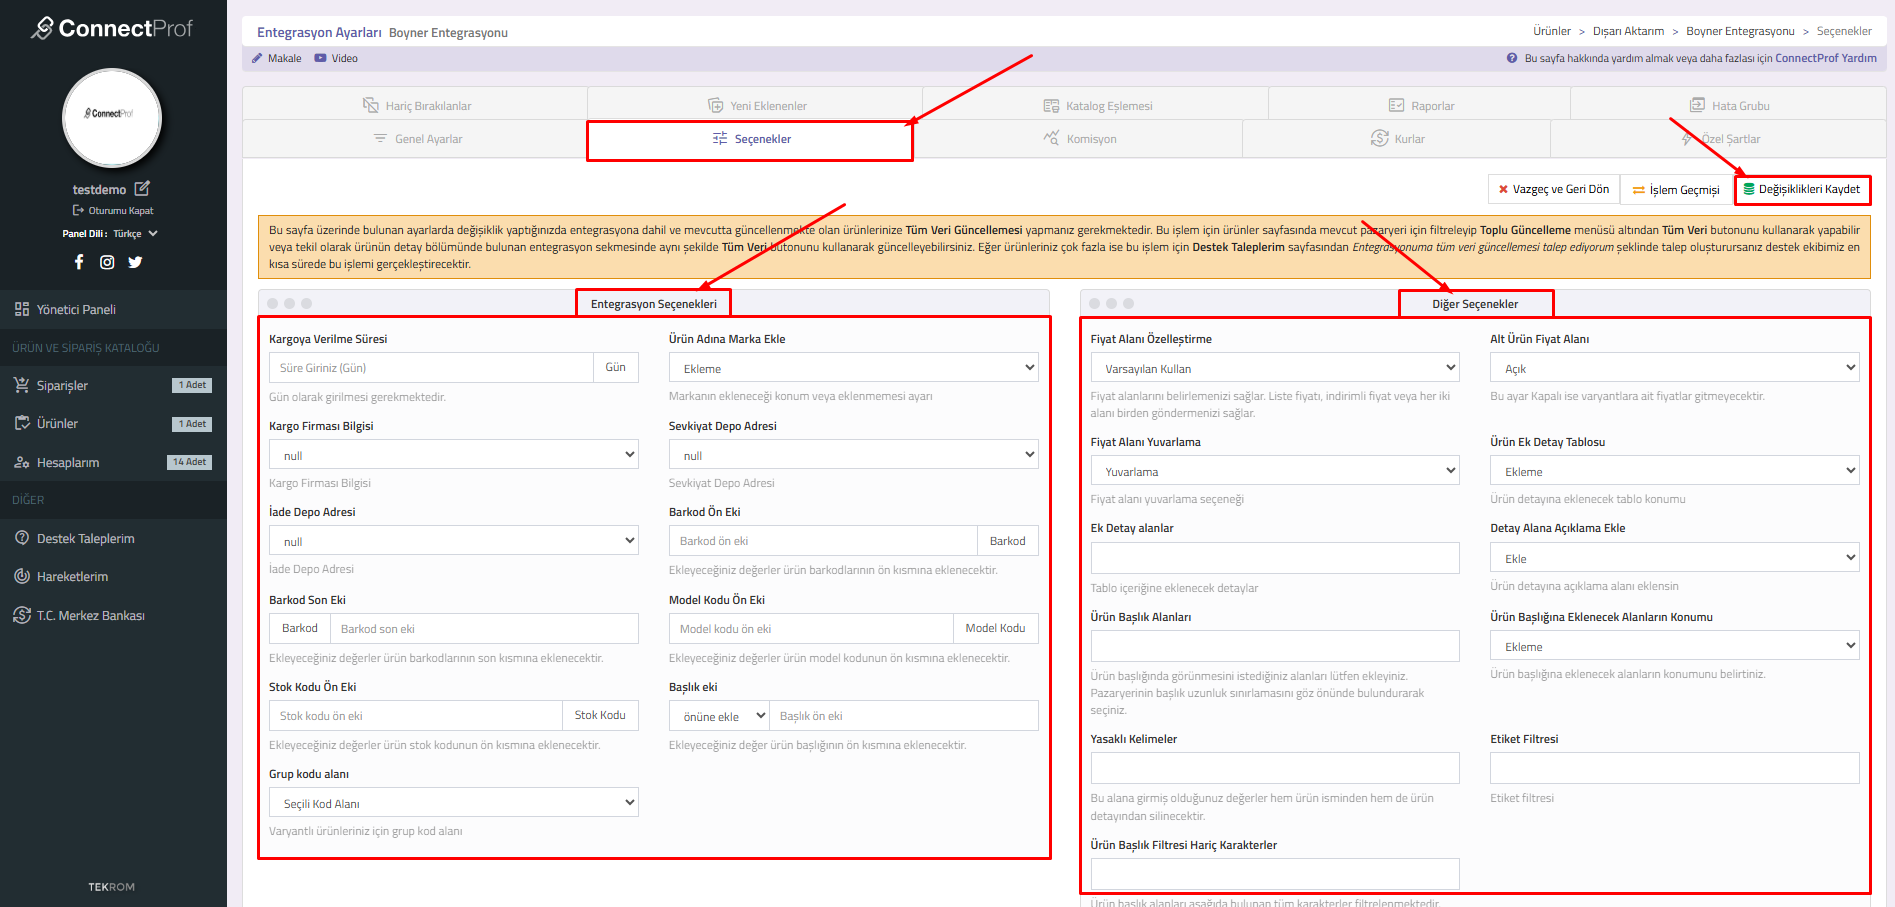Click the Başlık ön eki input field
The height and width of the screenshot is (907, 1895).
click(904, 716)
